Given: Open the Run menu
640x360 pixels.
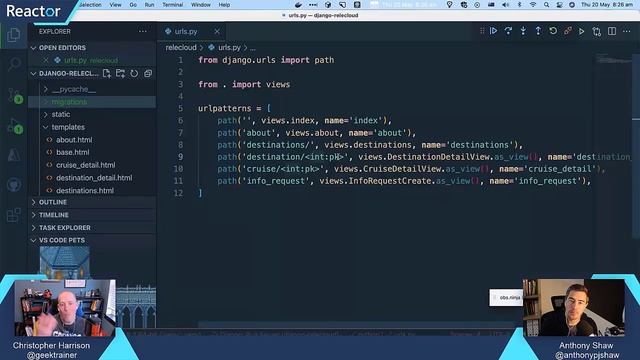Looking at the screenshot, I should (x=149, y=5).
